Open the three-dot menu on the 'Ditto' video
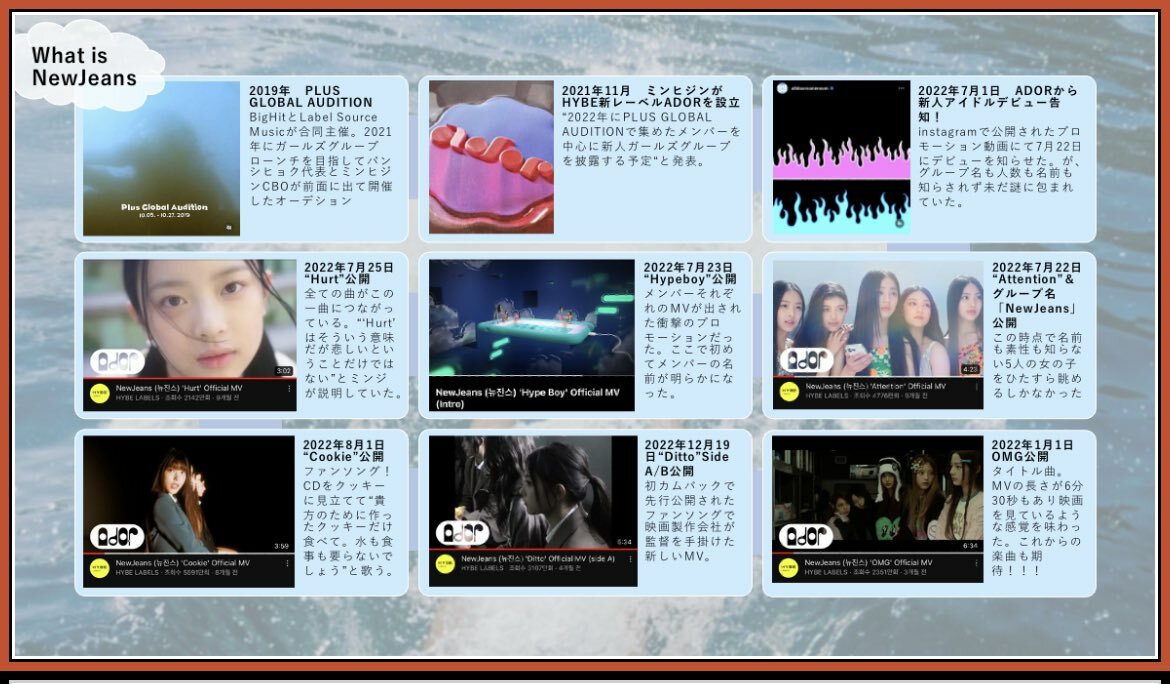1170x684 pixels. pyautogui.click(x=631, y=559)
